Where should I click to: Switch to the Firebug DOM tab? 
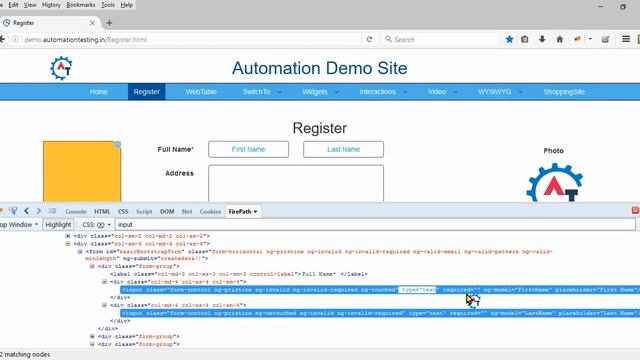pyautogui.click(x=167, y=211)
